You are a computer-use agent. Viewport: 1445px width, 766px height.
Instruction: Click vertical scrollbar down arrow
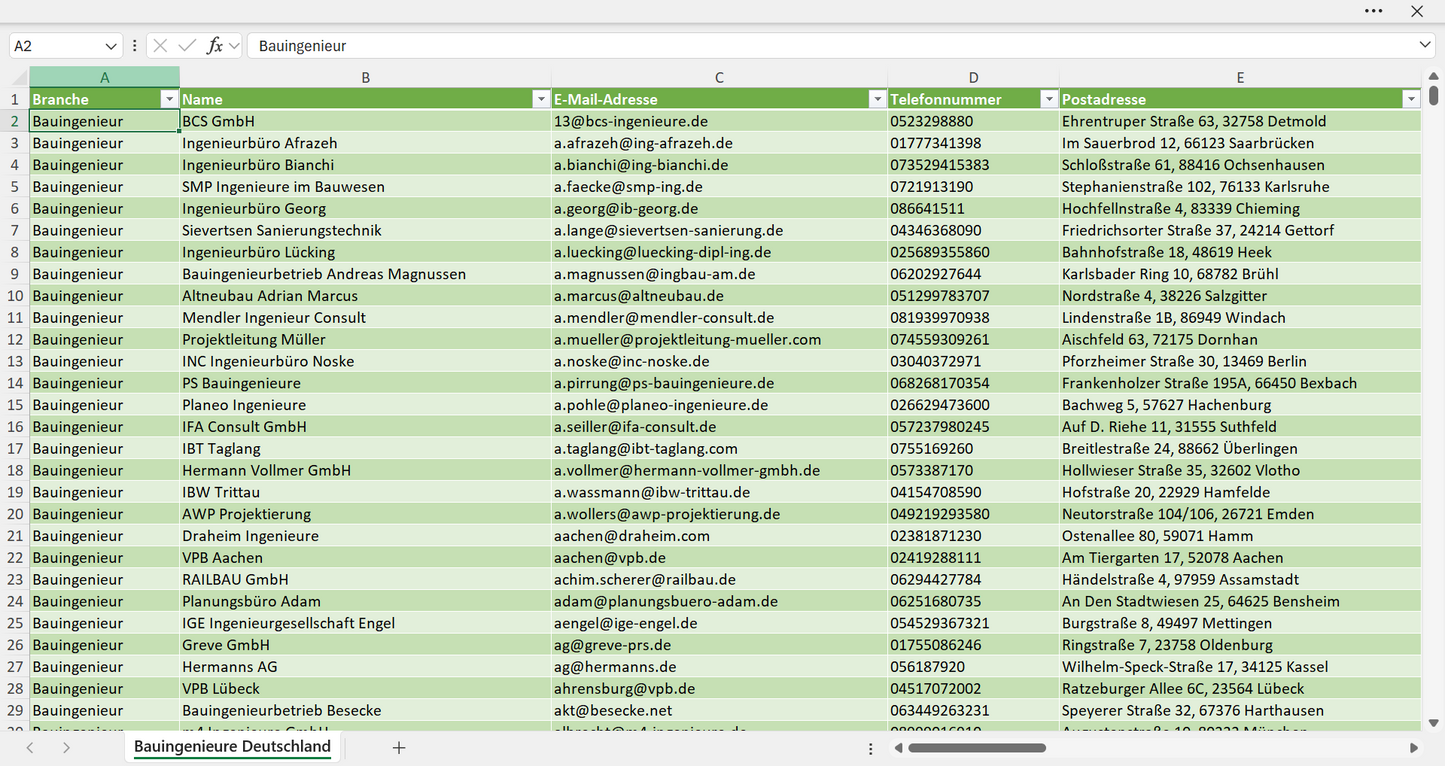point(1433,722)
